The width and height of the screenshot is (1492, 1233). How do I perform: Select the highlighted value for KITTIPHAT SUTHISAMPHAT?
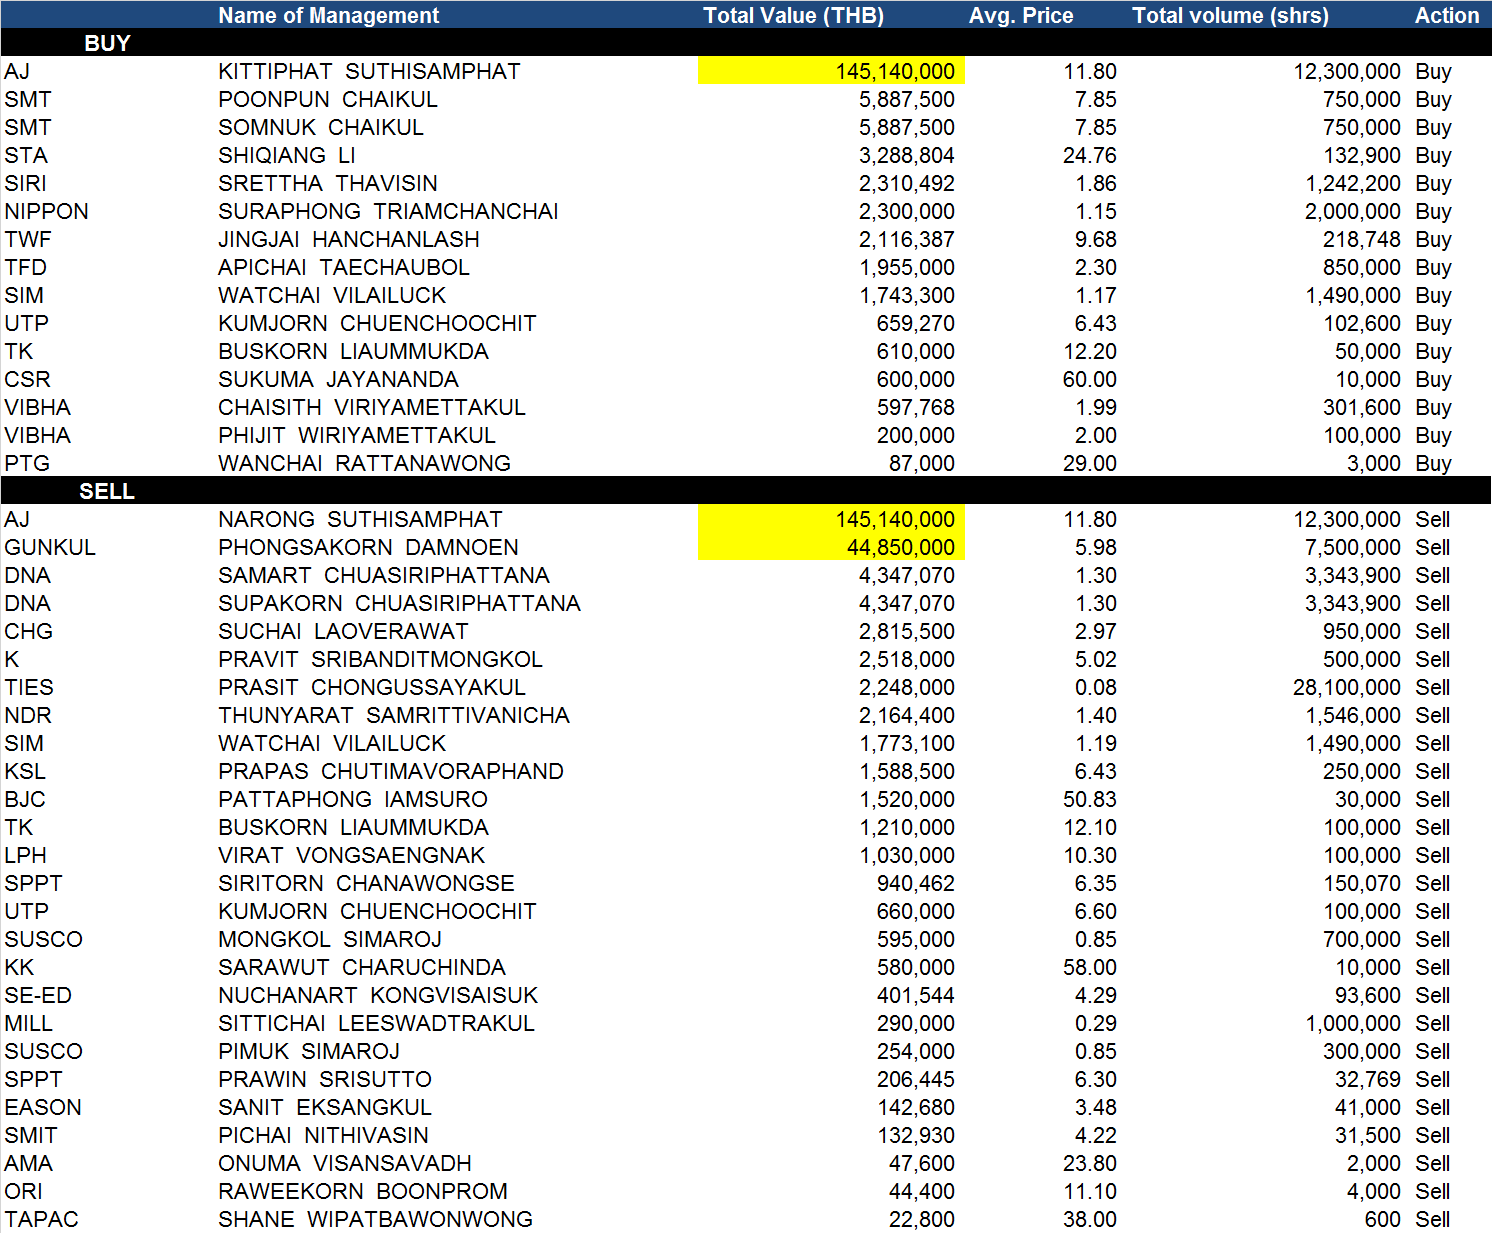tap(831, 71)
